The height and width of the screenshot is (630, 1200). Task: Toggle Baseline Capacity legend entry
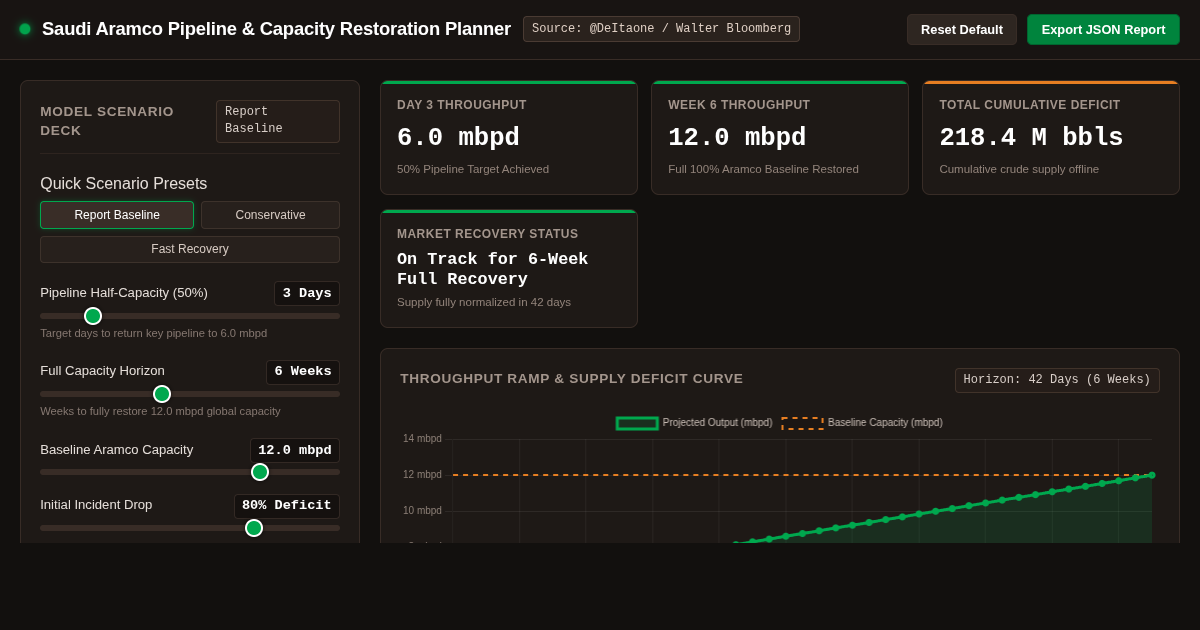tap(862, 423)
